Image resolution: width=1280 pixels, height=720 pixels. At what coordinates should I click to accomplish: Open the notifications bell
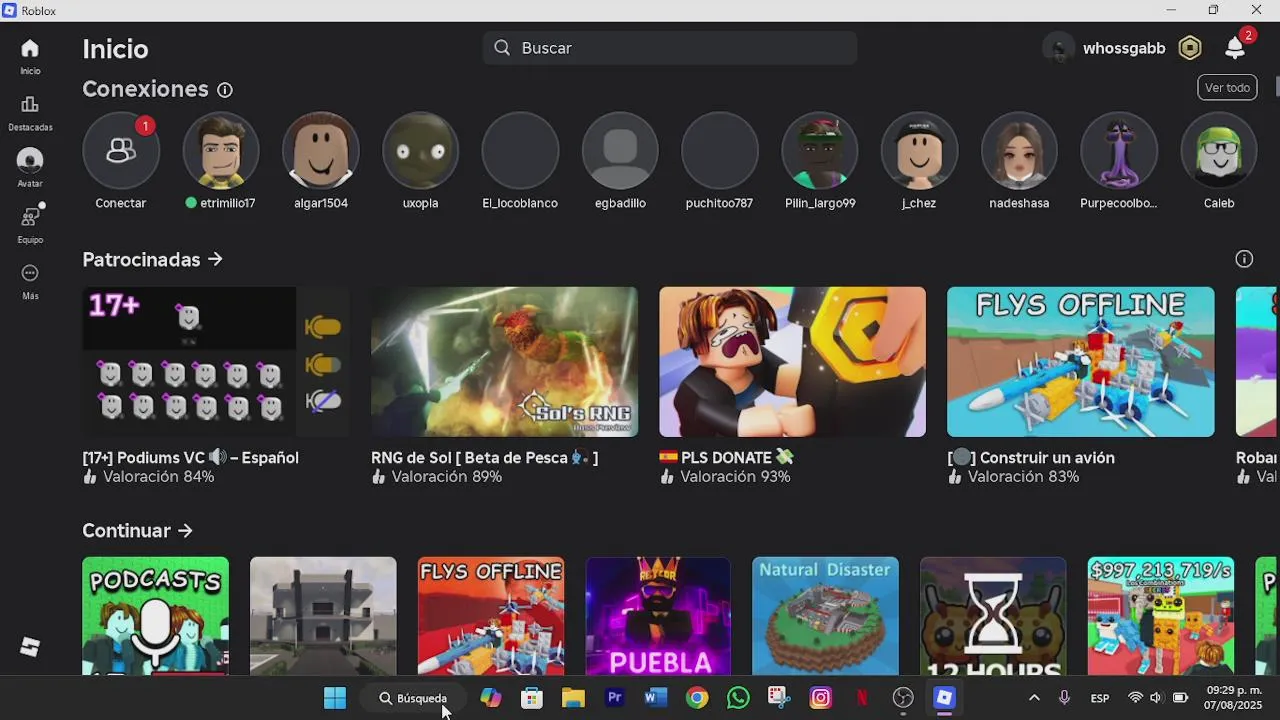click(1235, 48)
